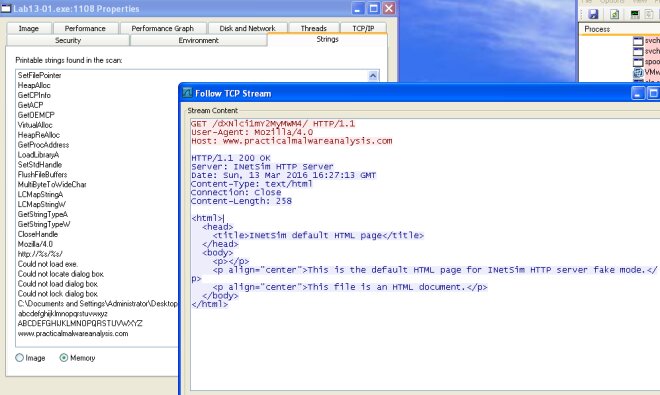660x395 pixels.
Task: Click the Date header line in stream
Action: point(283,175)
